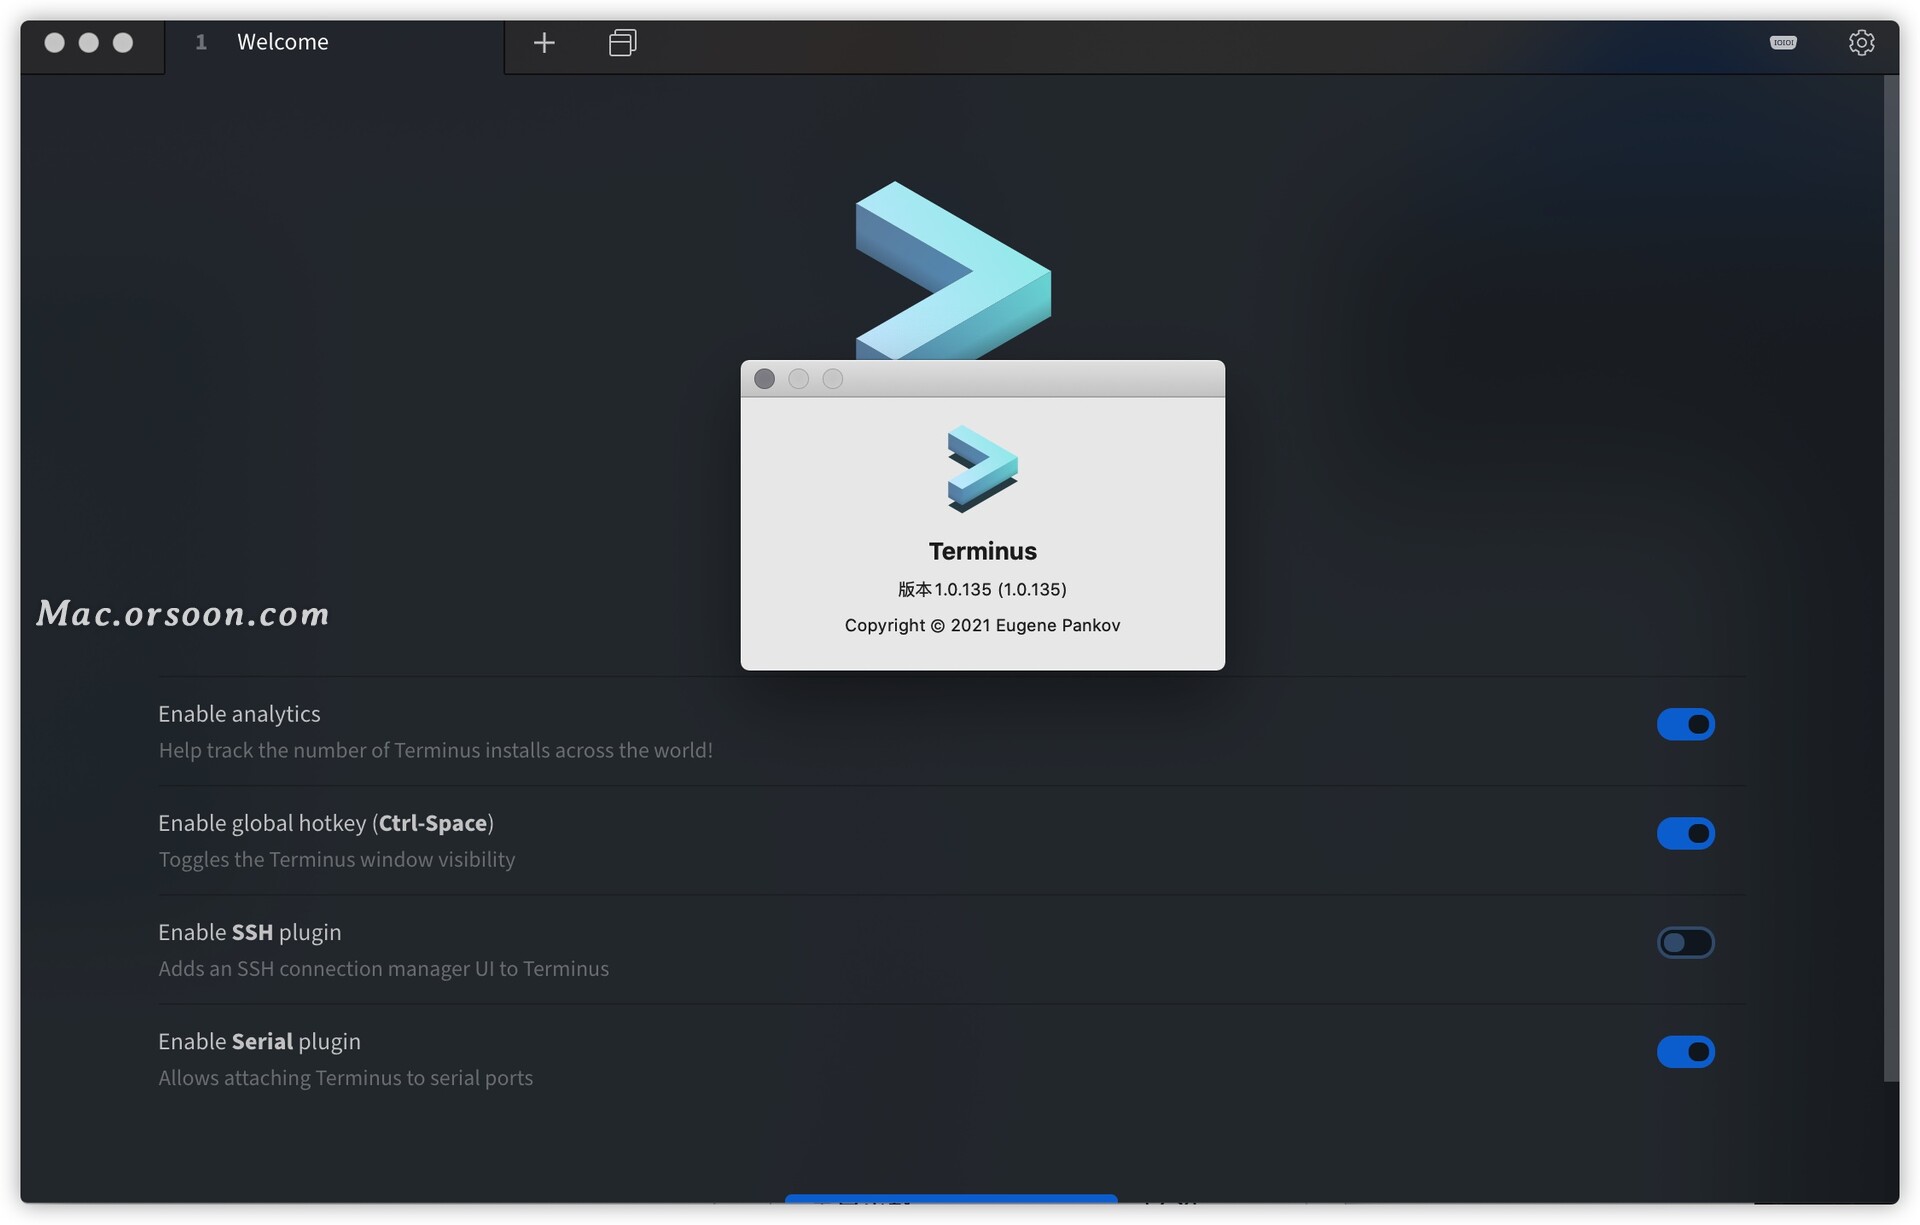Enable the SSH plugin toggle
This screenshot has height=1225, width=1920.
(x=1687, y=942)
